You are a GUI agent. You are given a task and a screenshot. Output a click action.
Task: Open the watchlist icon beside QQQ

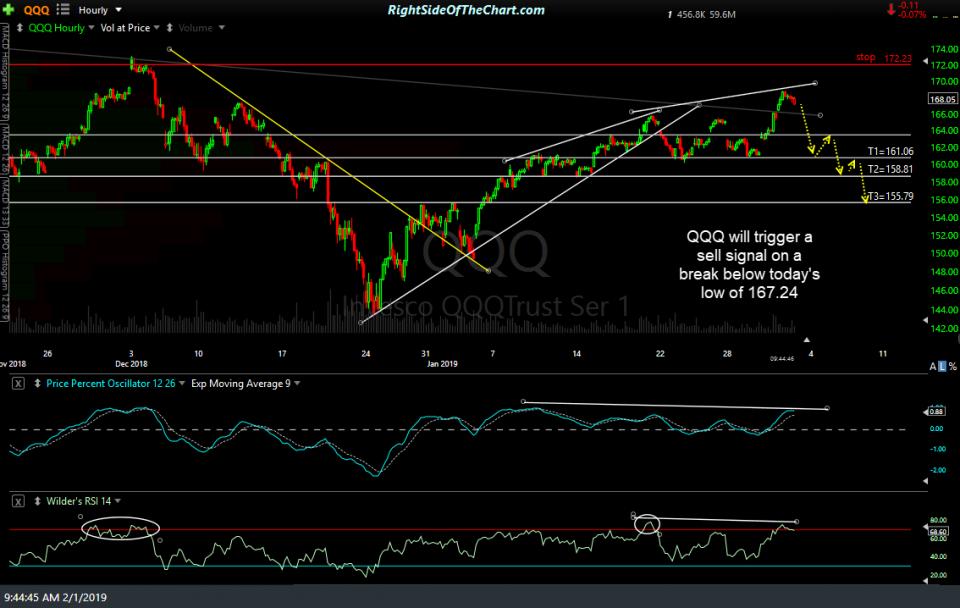(x=62, y=9)
